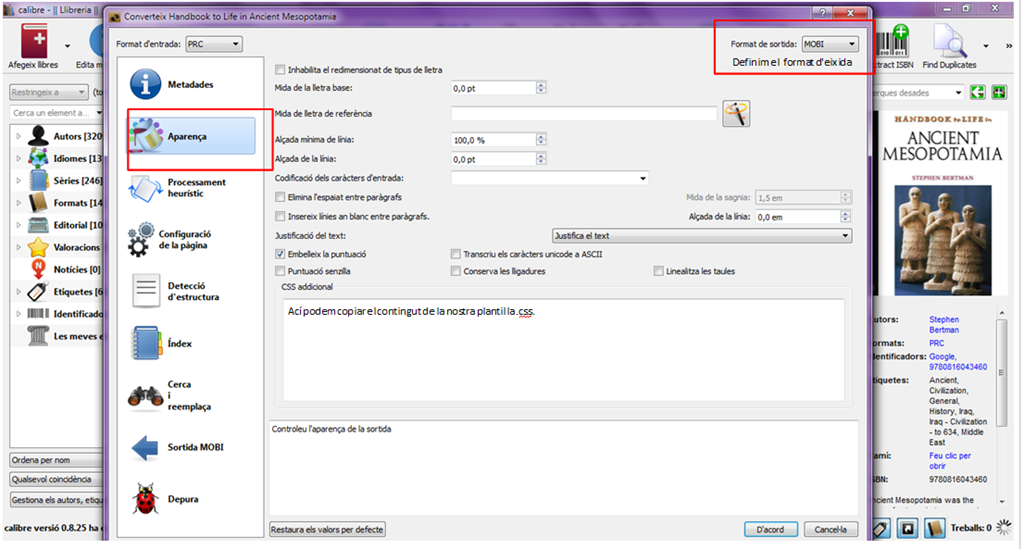Click the D'acord button
1024x549 pixels.
[771, 529]
